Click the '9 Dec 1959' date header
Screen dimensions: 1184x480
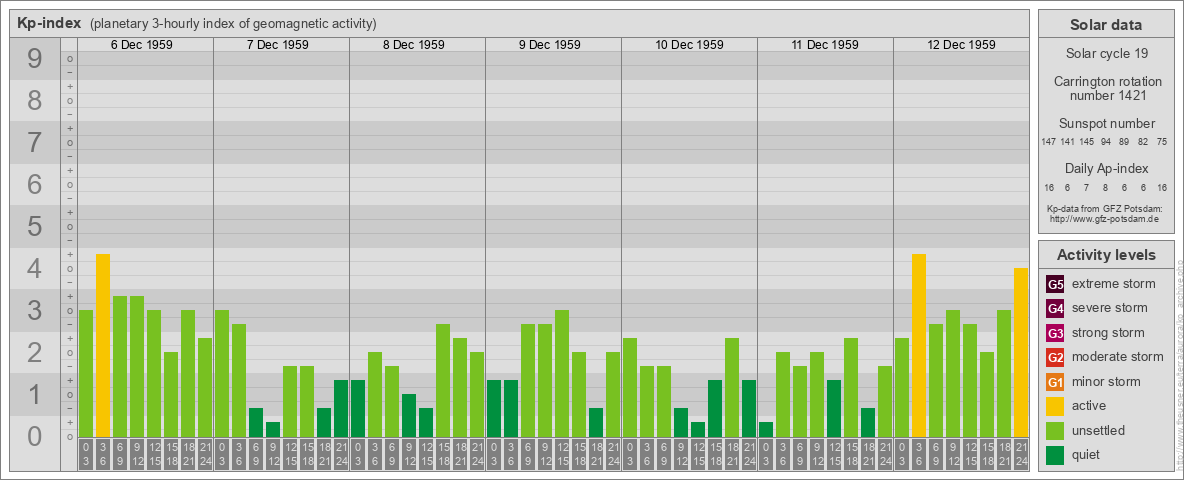click(x=549, y=45)
